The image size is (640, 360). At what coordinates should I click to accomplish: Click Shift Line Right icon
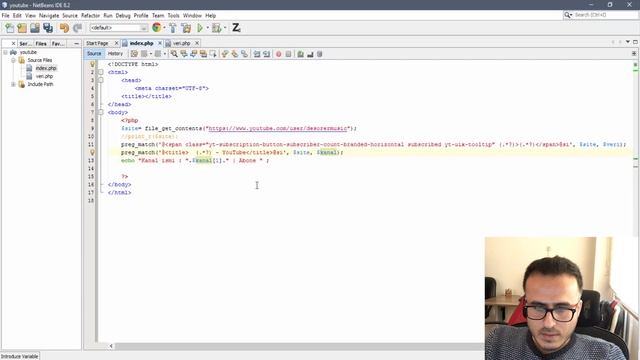click(267, 54)
